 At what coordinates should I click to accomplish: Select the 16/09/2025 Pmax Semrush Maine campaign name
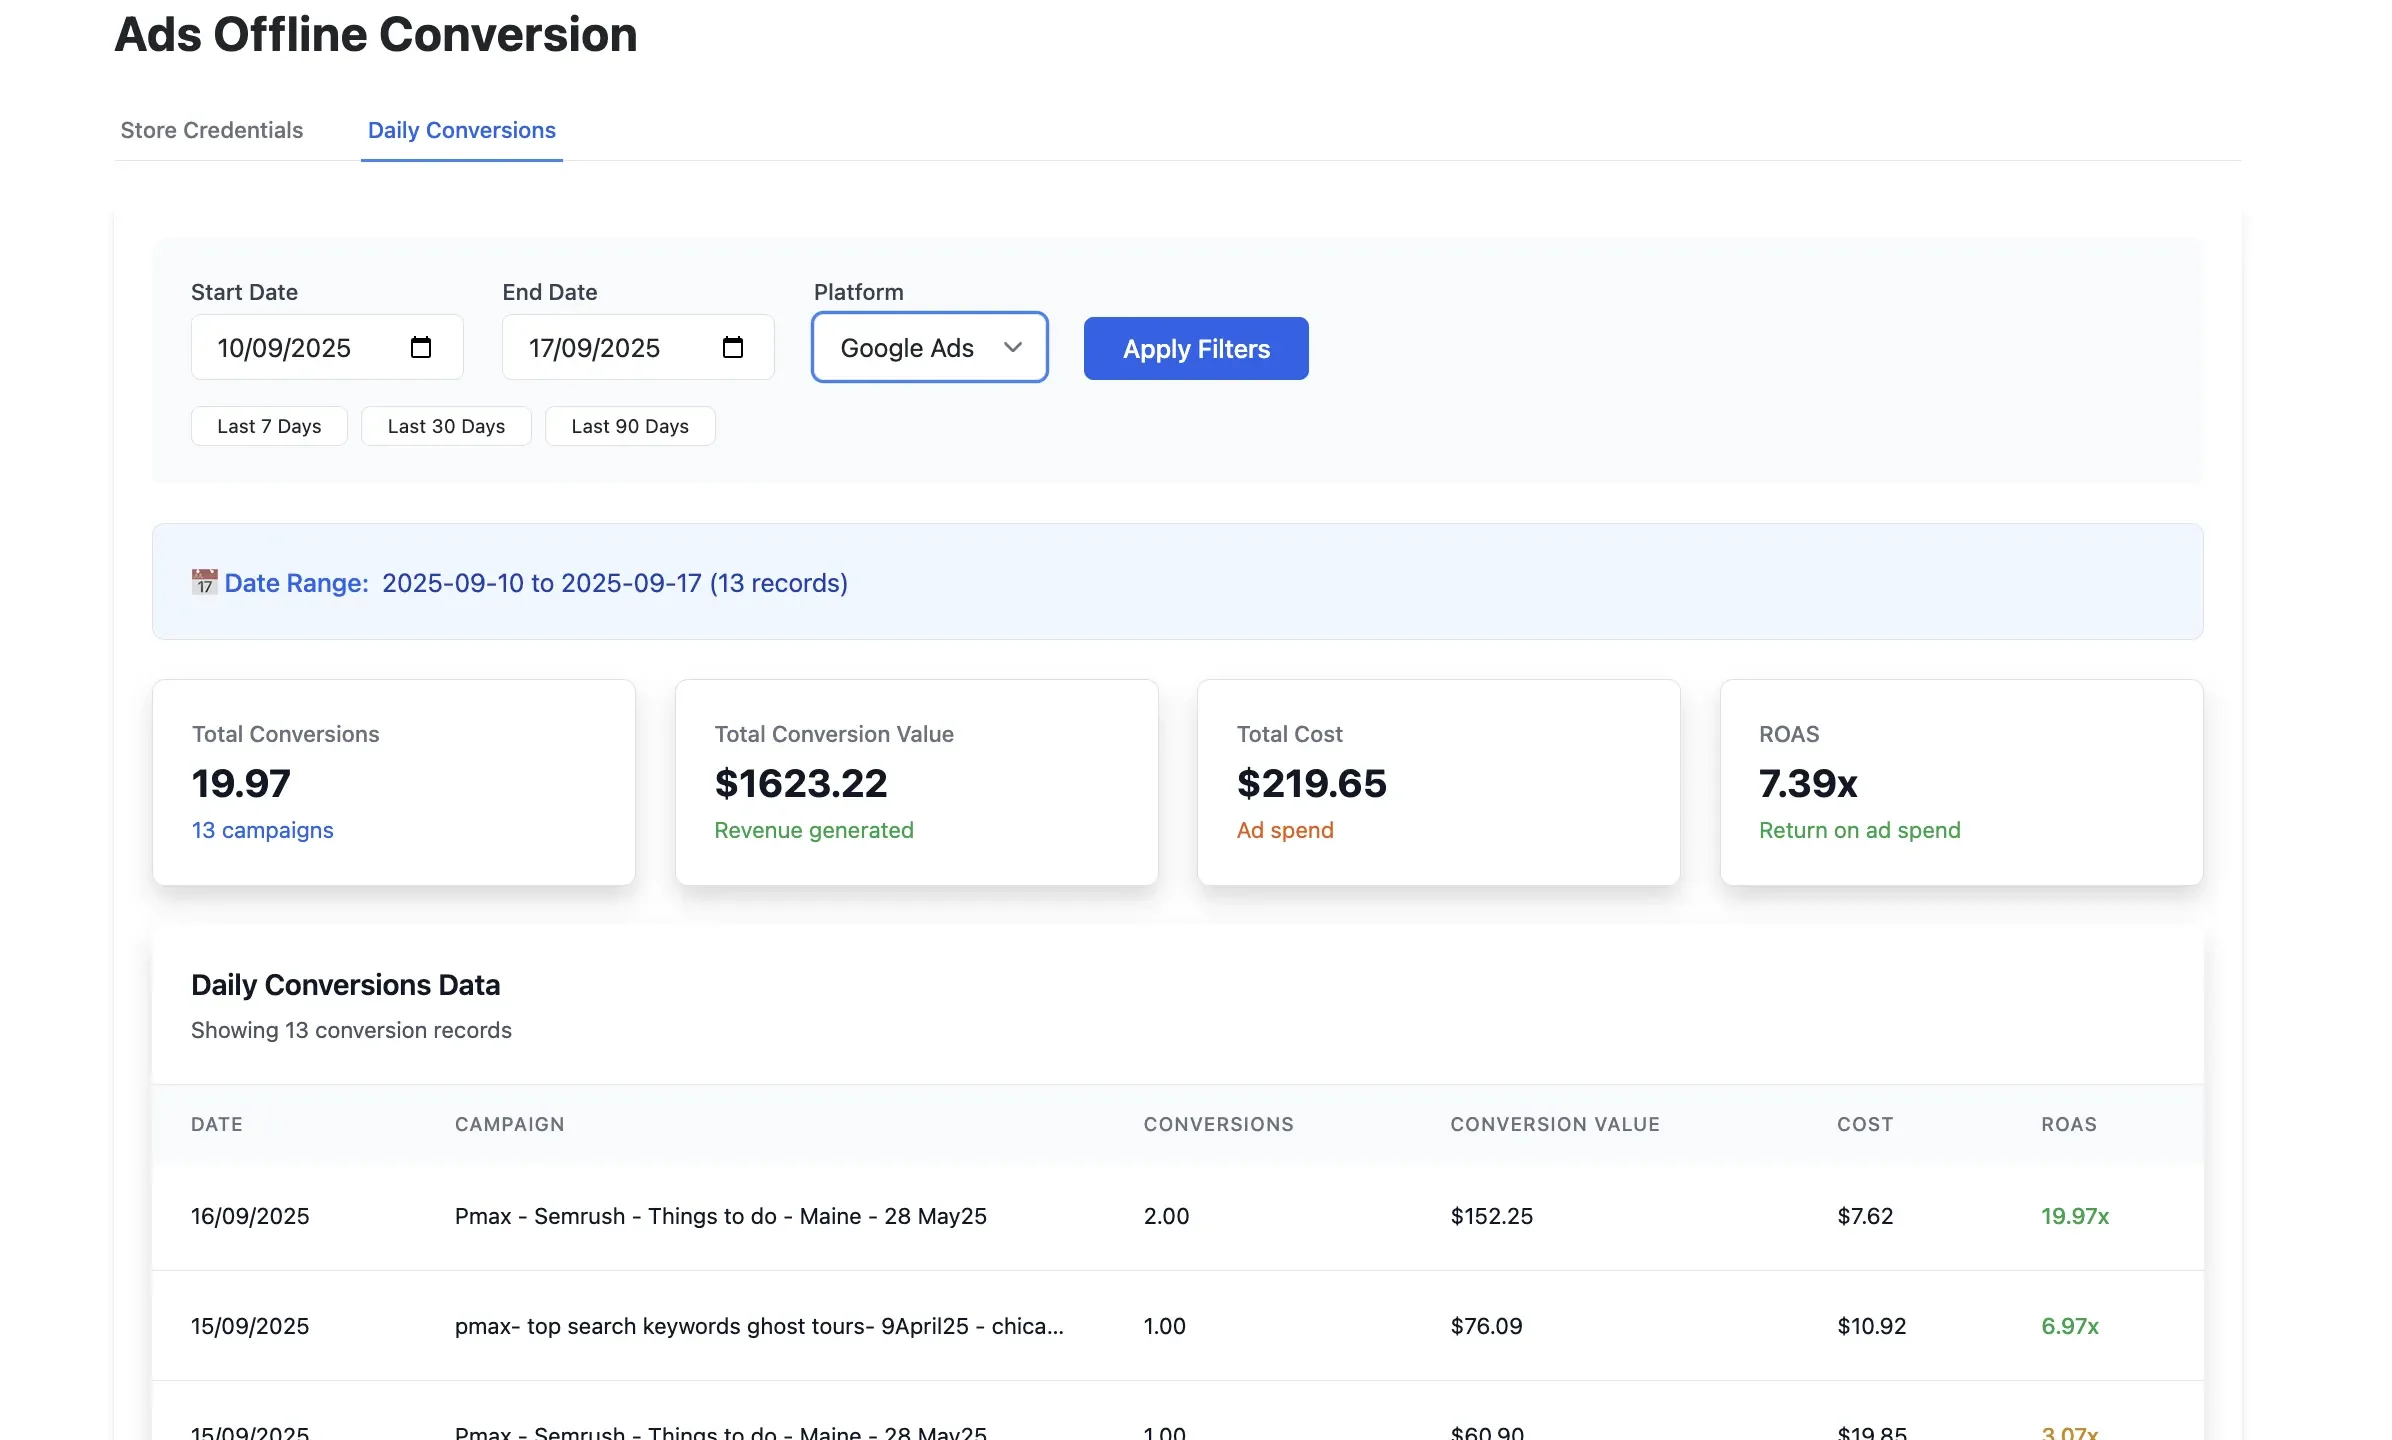721,1216
